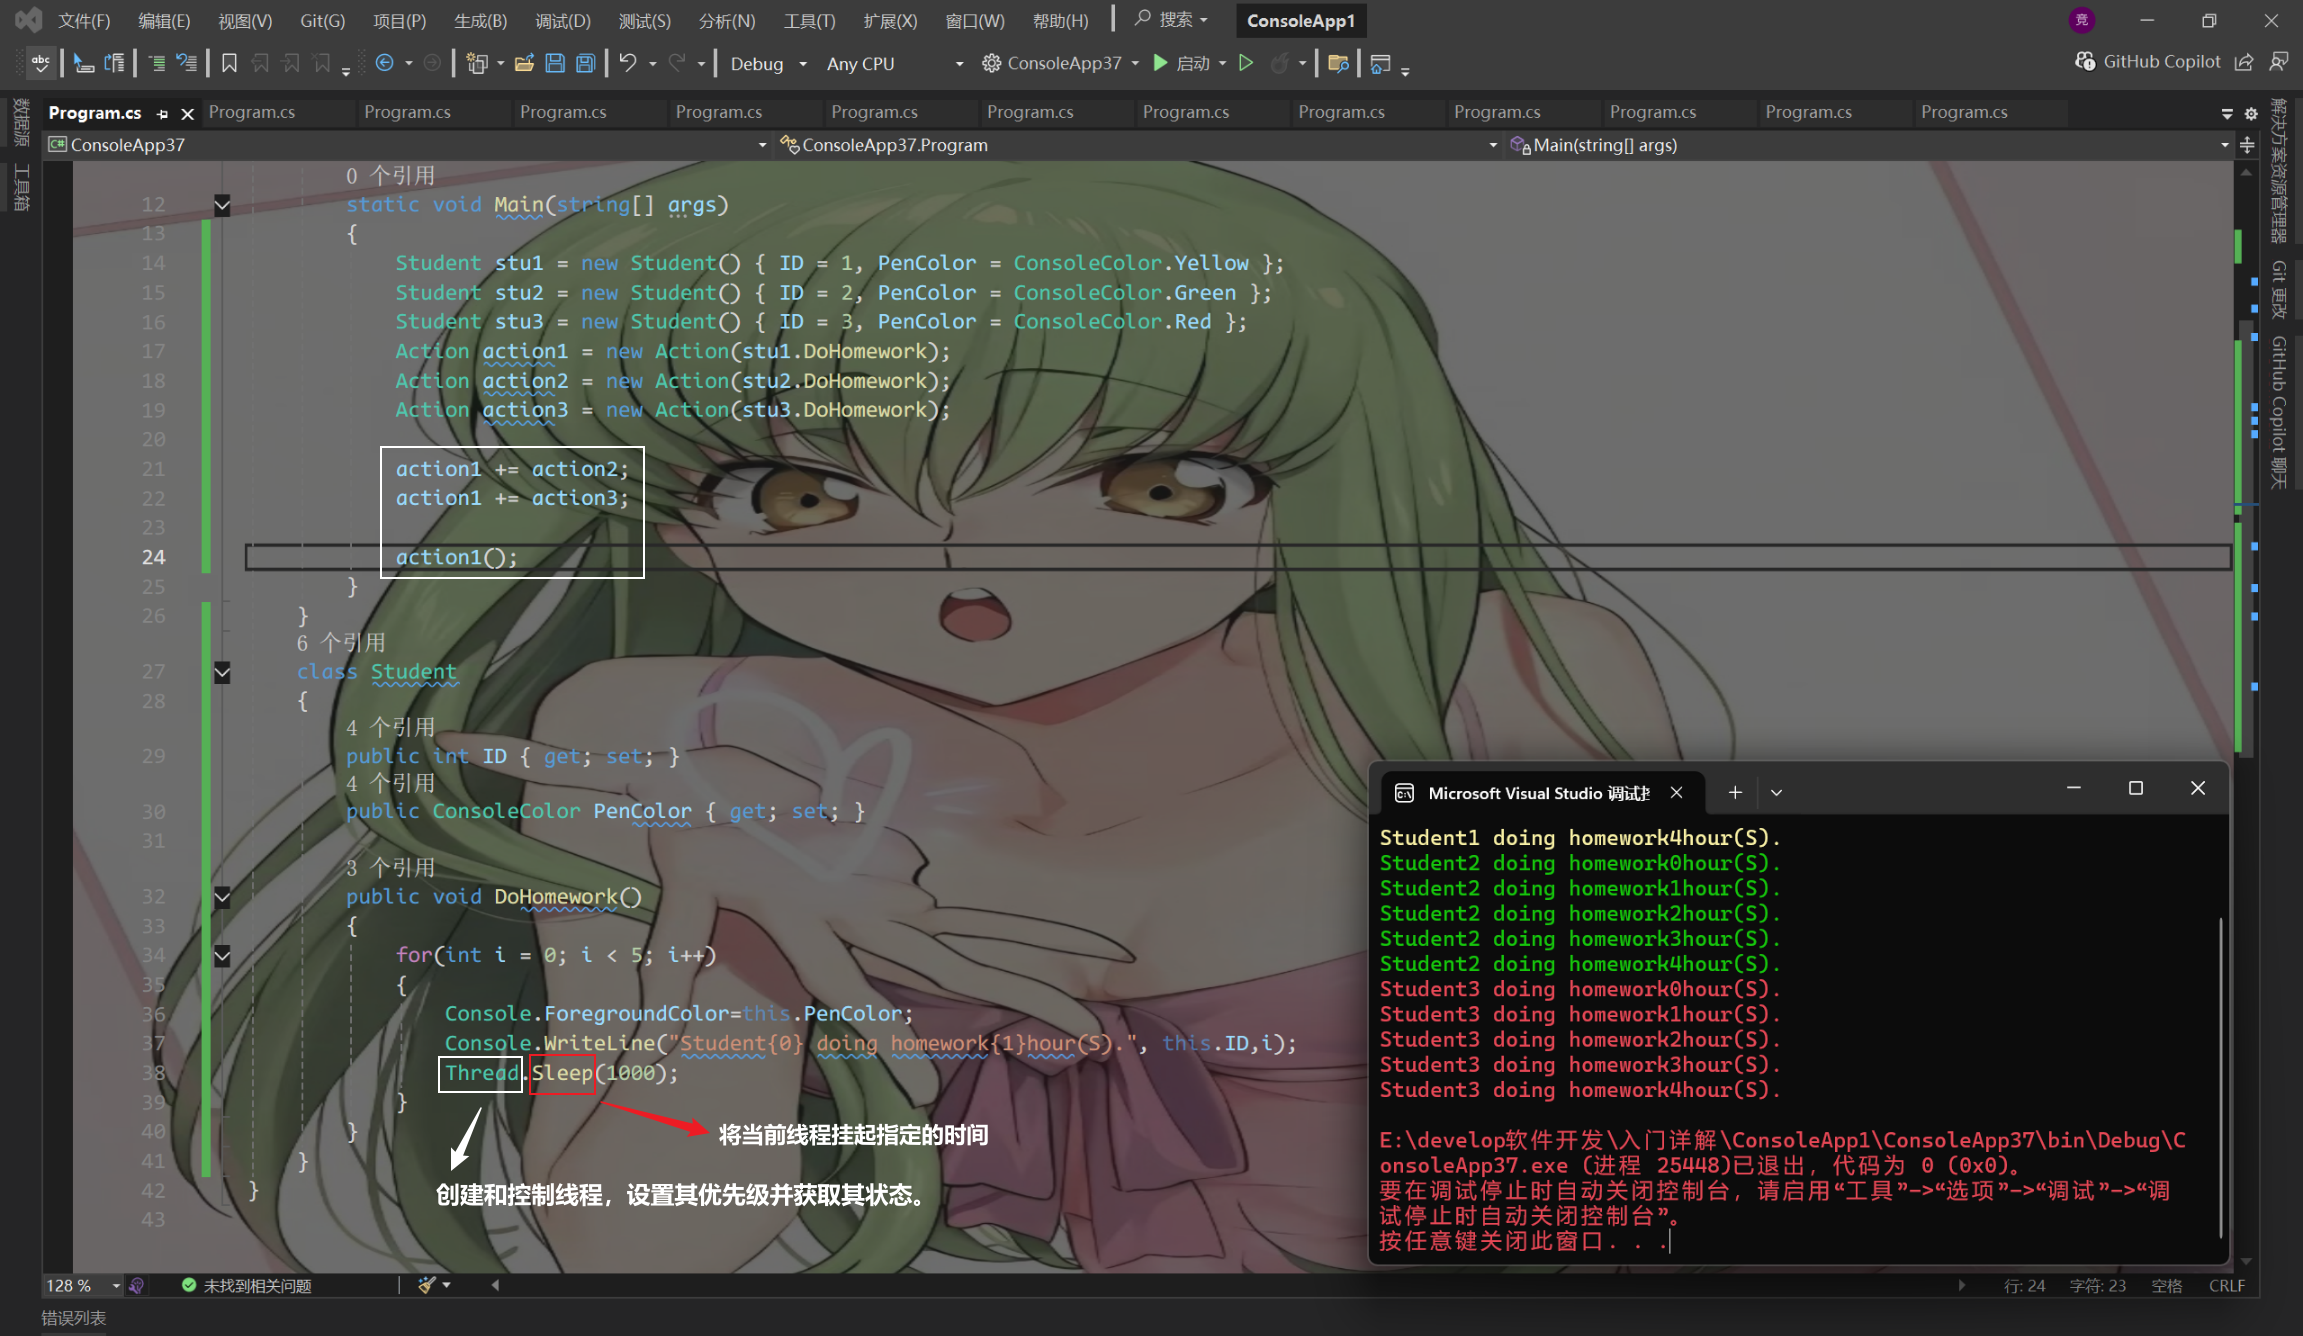Open the 编辑(E) menu

click(164, 20)
